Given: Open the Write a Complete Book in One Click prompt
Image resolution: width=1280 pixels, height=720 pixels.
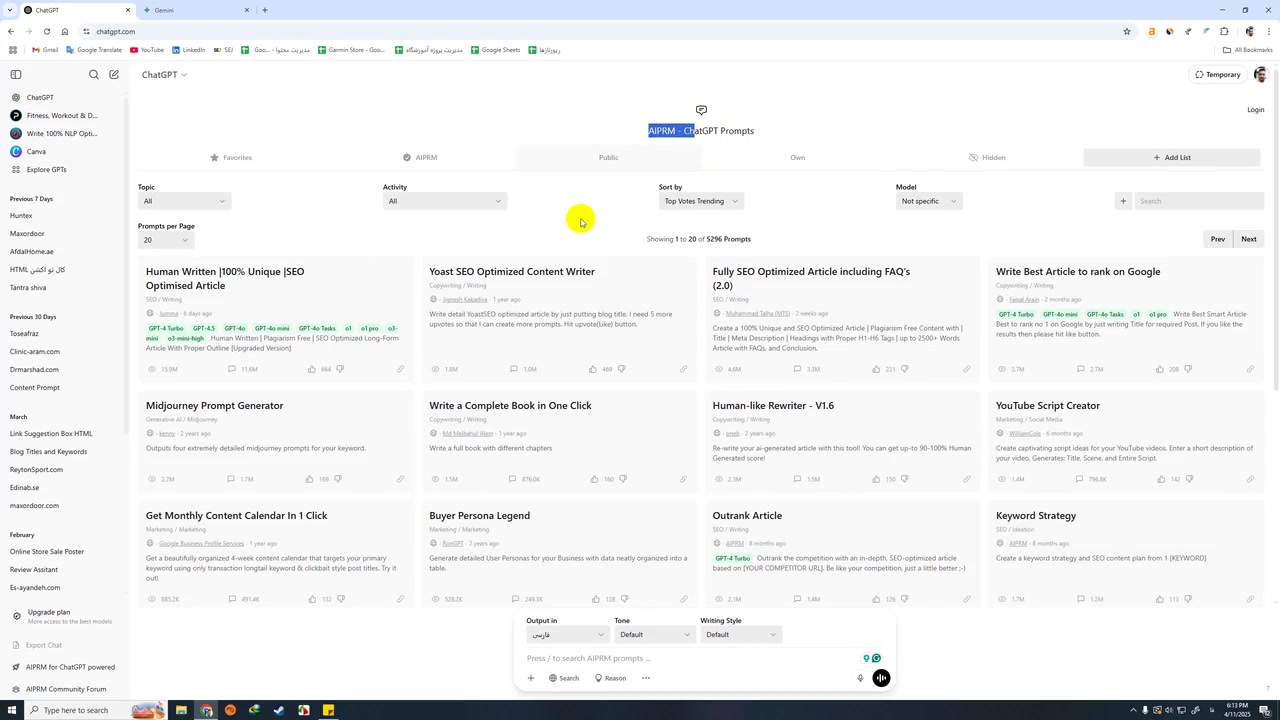Looking at the screenshot, I should pyautogui.click(x=510, y=406).
